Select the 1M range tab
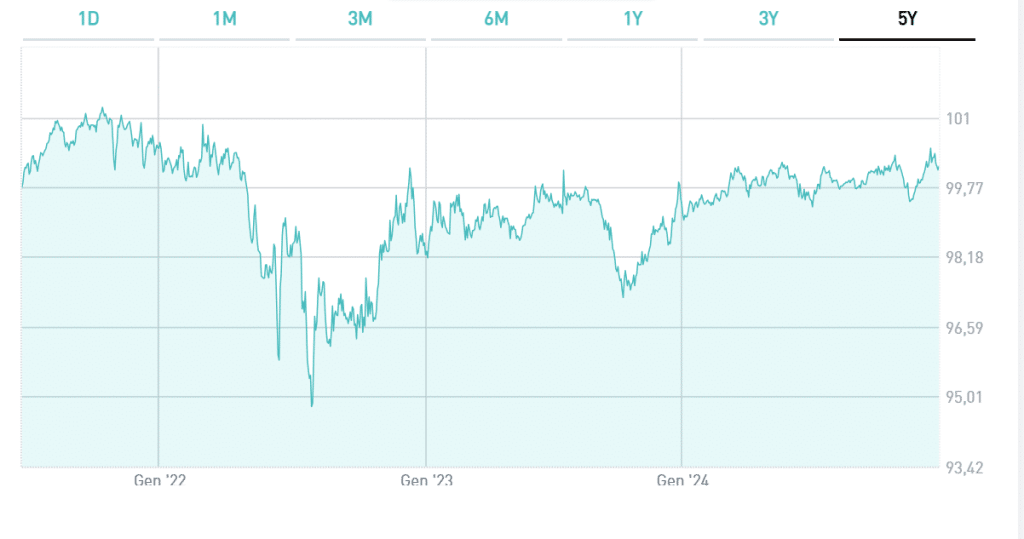Screen dimensions: 1024x539 pyautogui.click(x=224, y=19)
